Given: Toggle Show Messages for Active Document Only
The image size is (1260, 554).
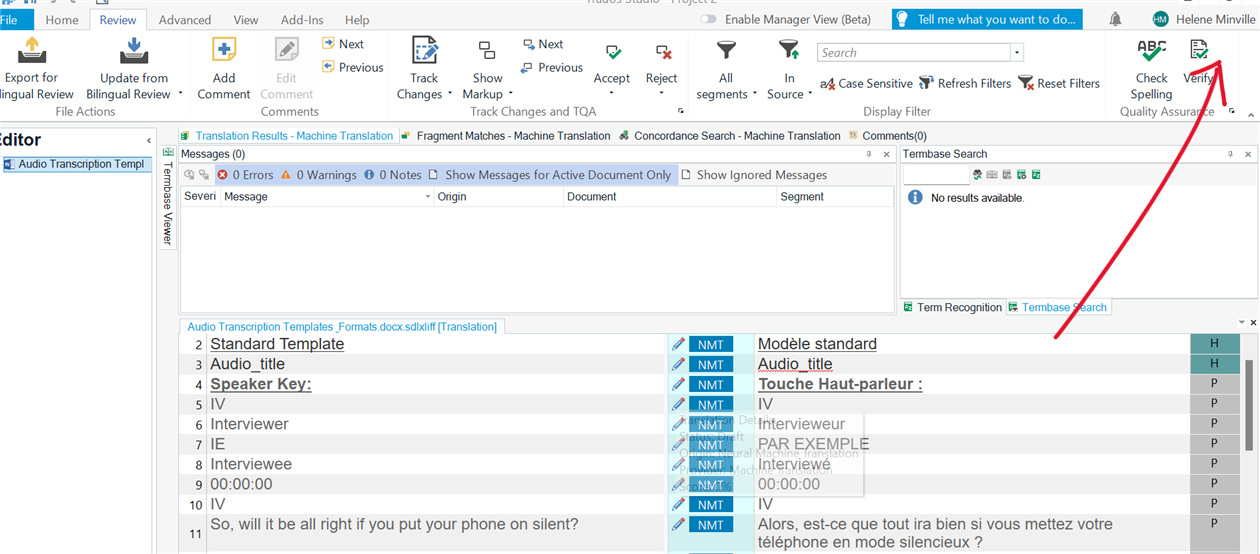Looking at the screenshot, I should (x=549, y=175).
